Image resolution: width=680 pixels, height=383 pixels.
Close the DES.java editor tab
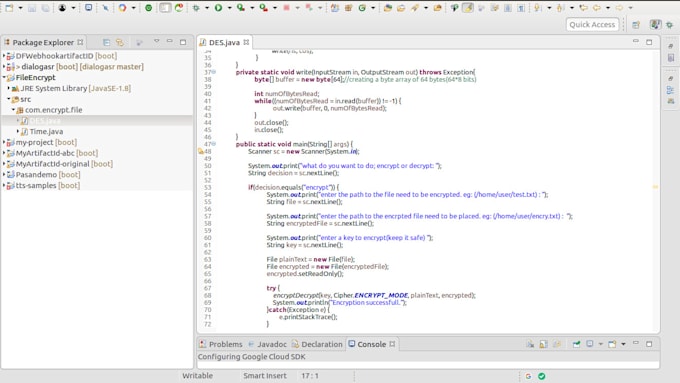point(246,42)
